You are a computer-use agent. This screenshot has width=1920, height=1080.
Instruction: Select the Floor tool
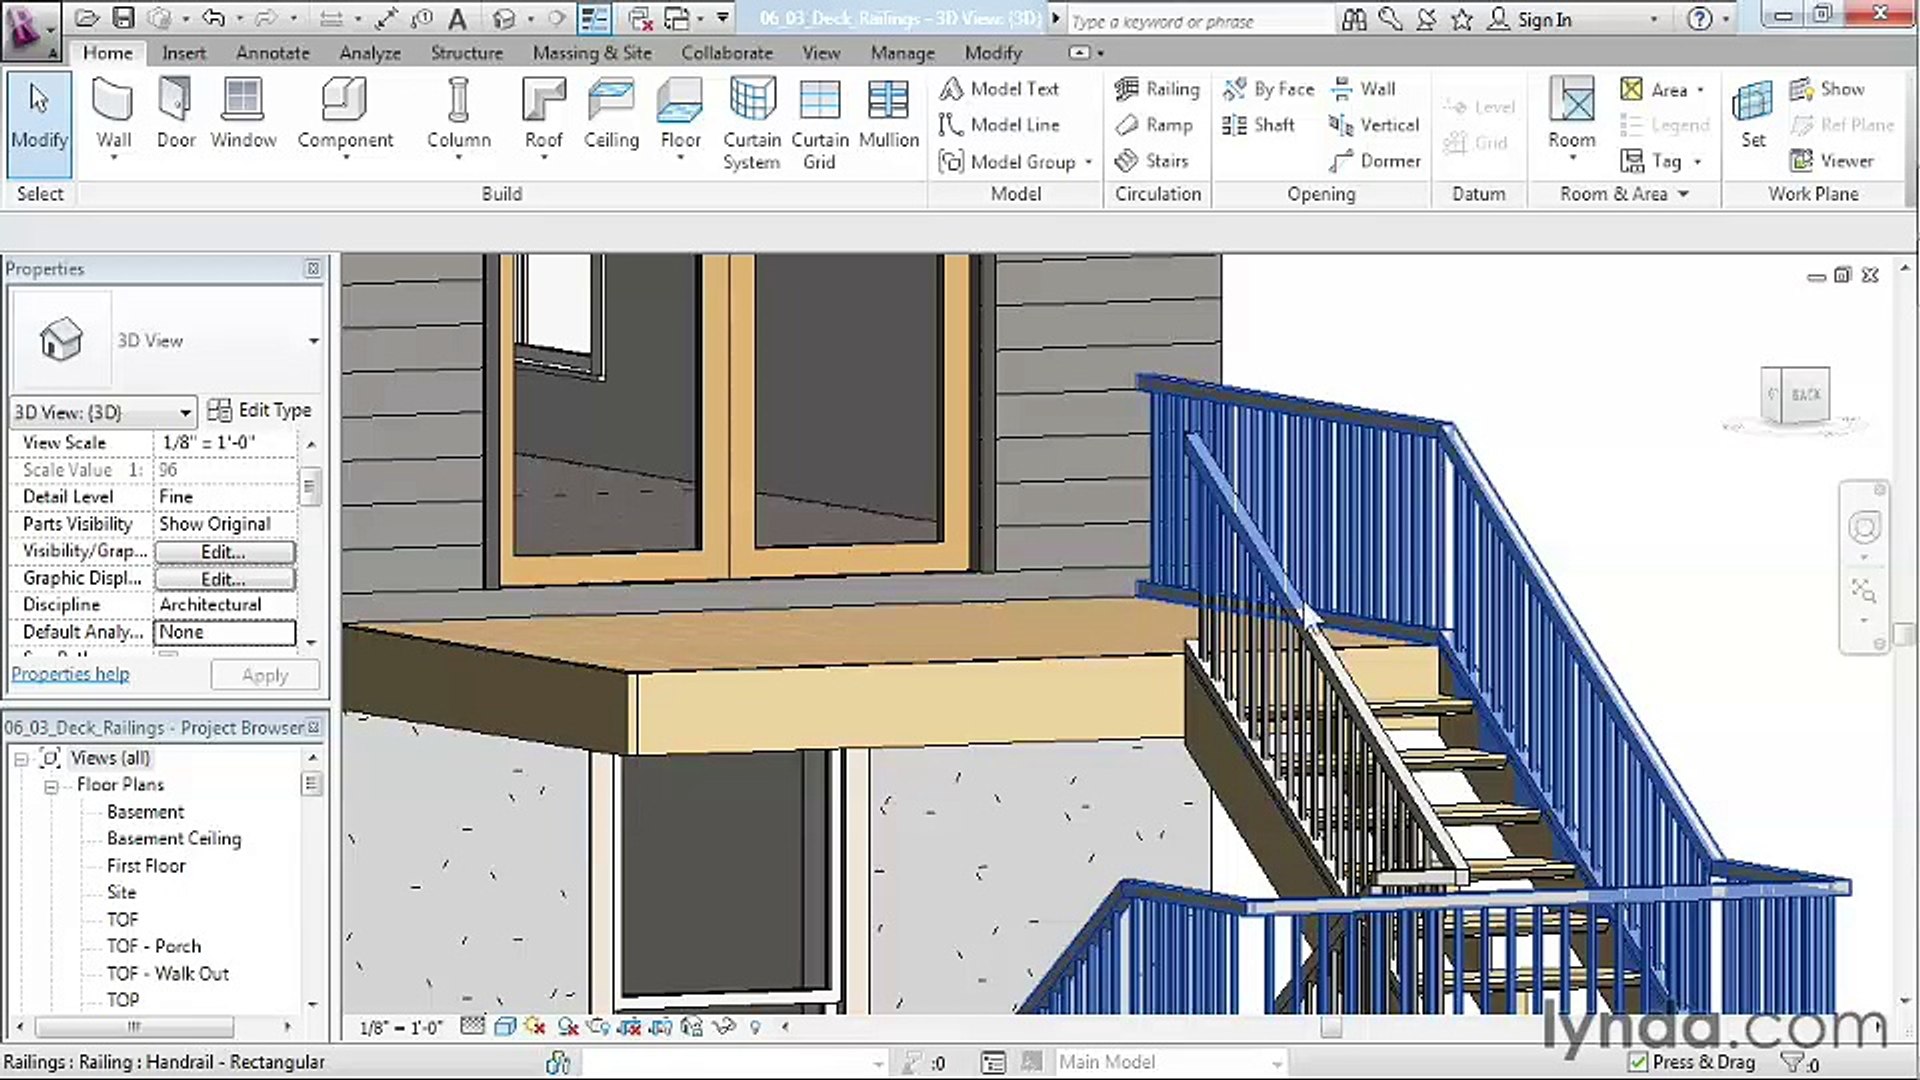[680, 116]
